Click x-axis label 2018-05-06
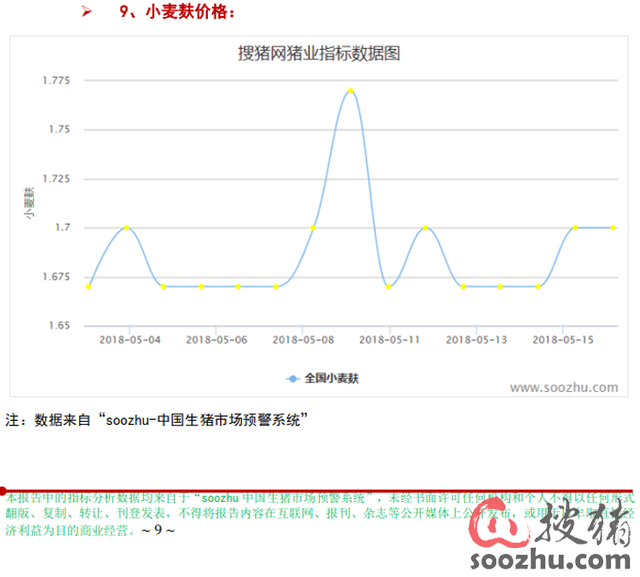Image resolution: width=640 pixels, height=577 pixels. [x=216, y=340]
